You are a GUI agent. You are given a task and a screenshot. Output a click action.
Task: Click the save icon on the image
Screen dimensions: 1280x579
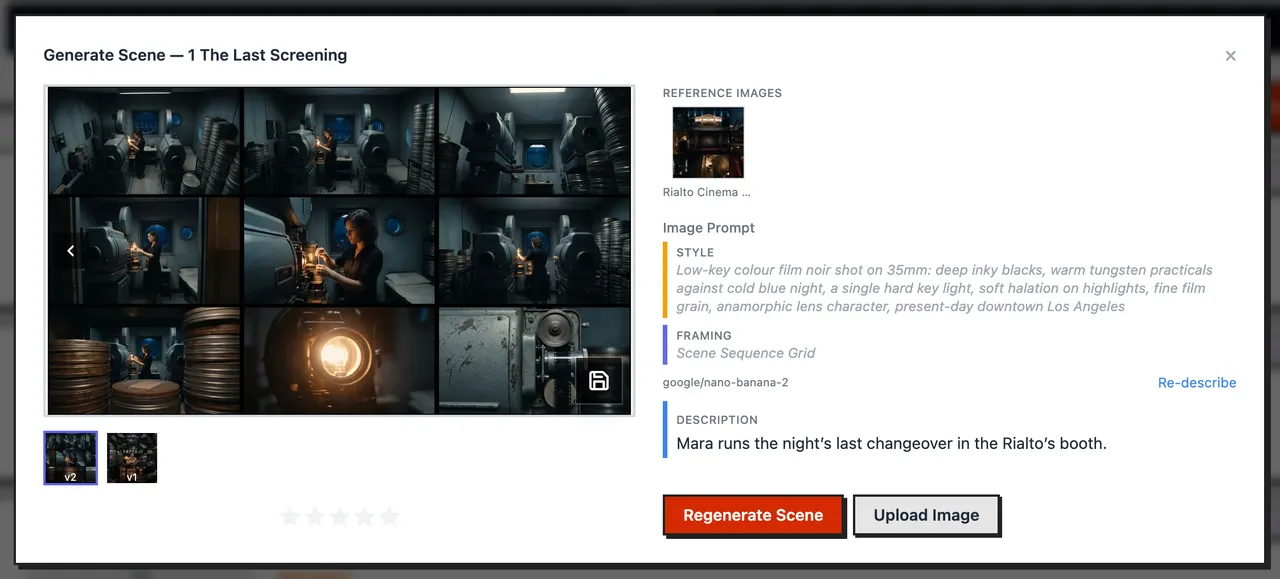599,381
